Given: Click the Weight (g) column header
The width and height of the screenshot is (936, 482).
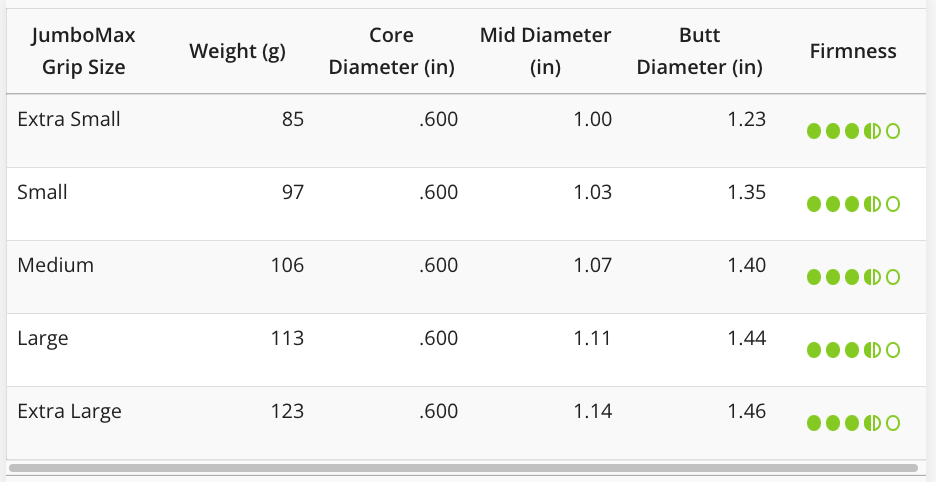Looking at the screenshot, I should (237, 52).
